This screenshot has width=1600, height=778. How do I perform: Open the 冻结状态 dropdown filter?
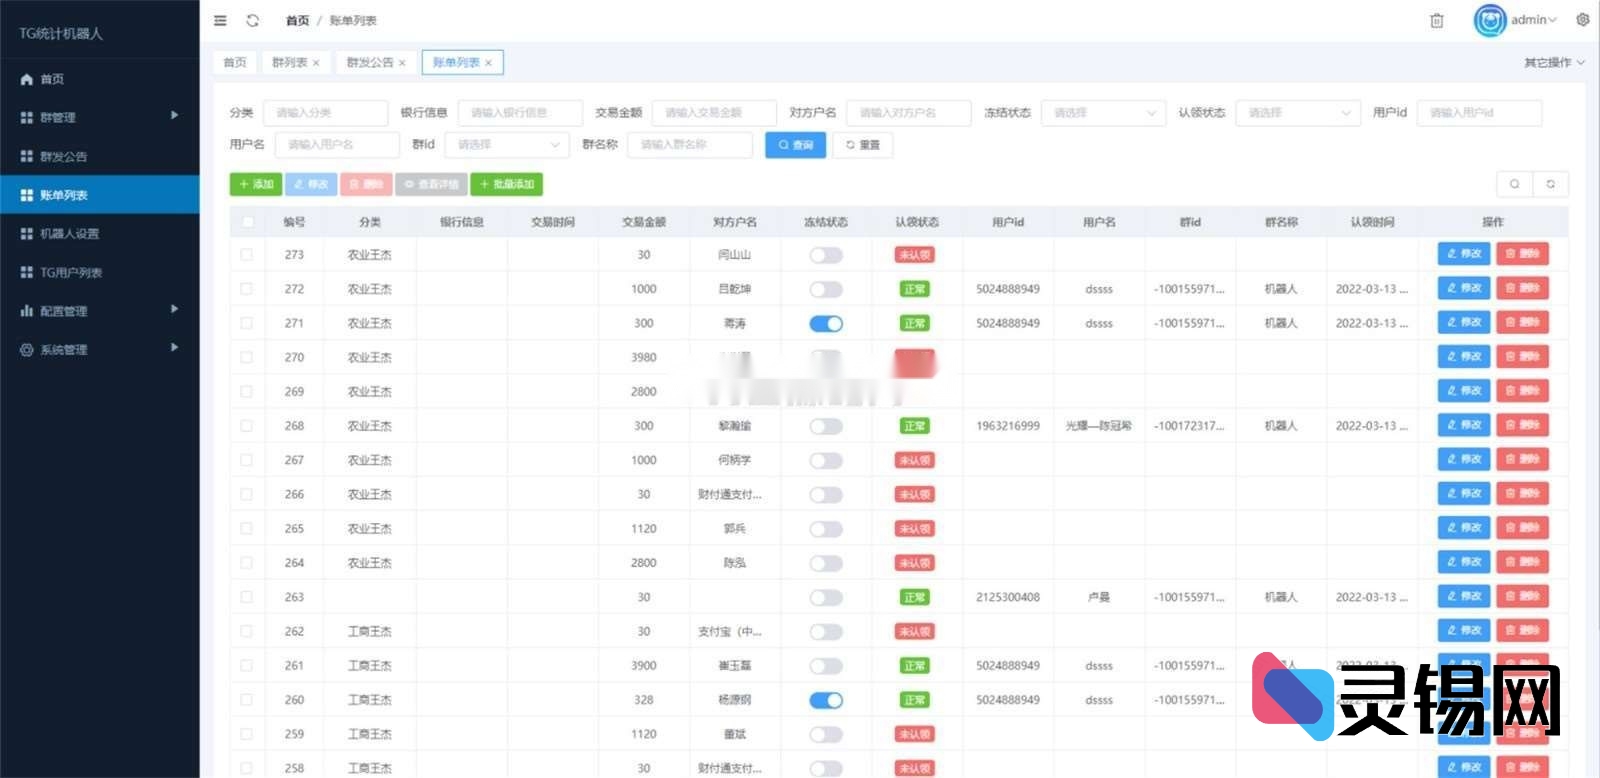pos(1102,113)
